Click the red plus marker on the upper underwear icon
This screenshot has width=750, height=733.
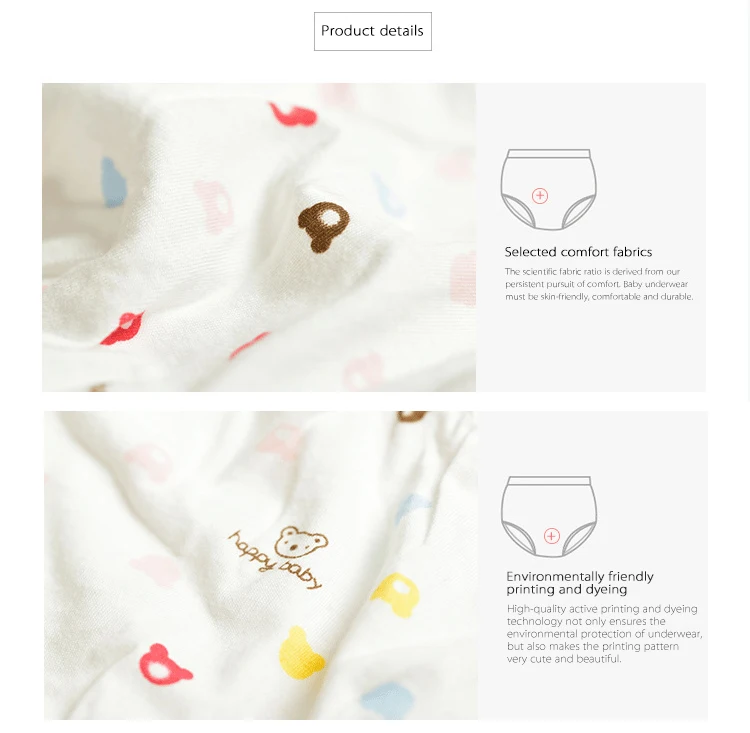point(540,196)
